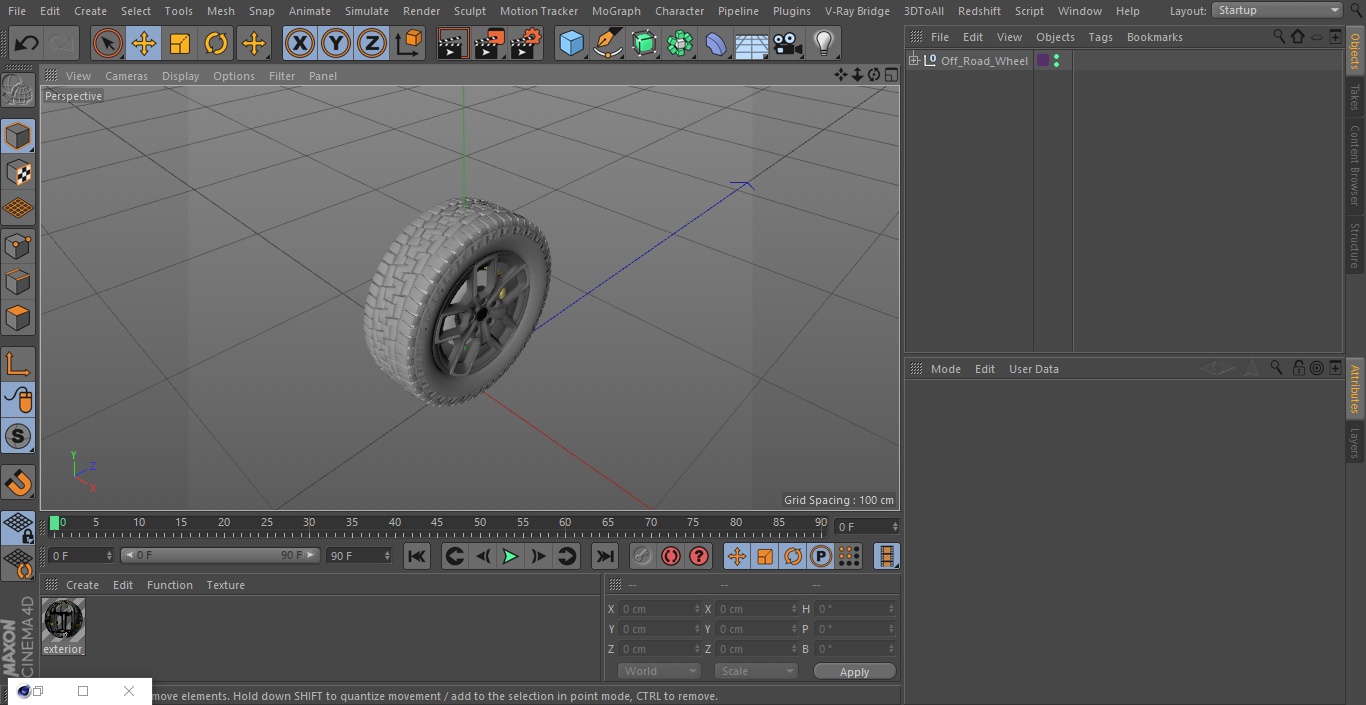Open the Scale mode dropdown
Screen dimensions: 1366x705
(756, 671)
